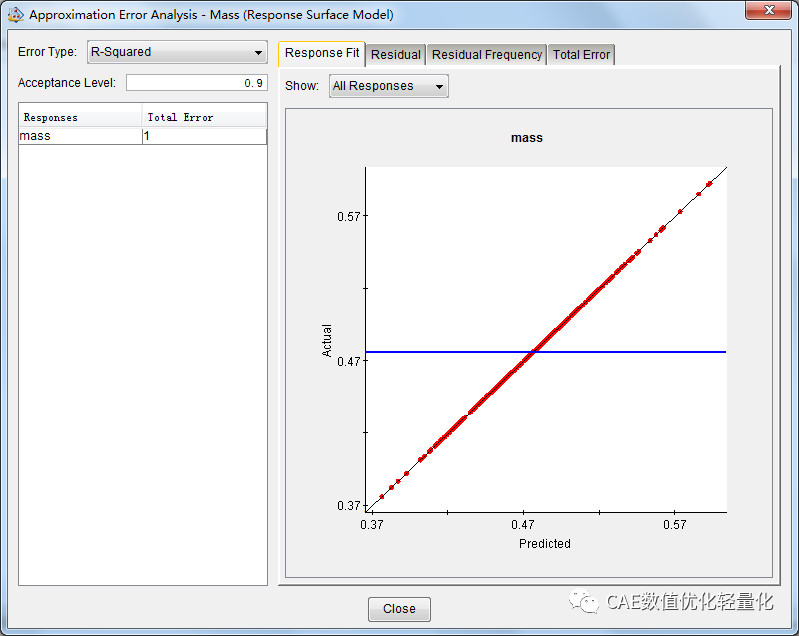Close the dialog with the X button
Screen dimensions: 799x636
pos(769,10)
